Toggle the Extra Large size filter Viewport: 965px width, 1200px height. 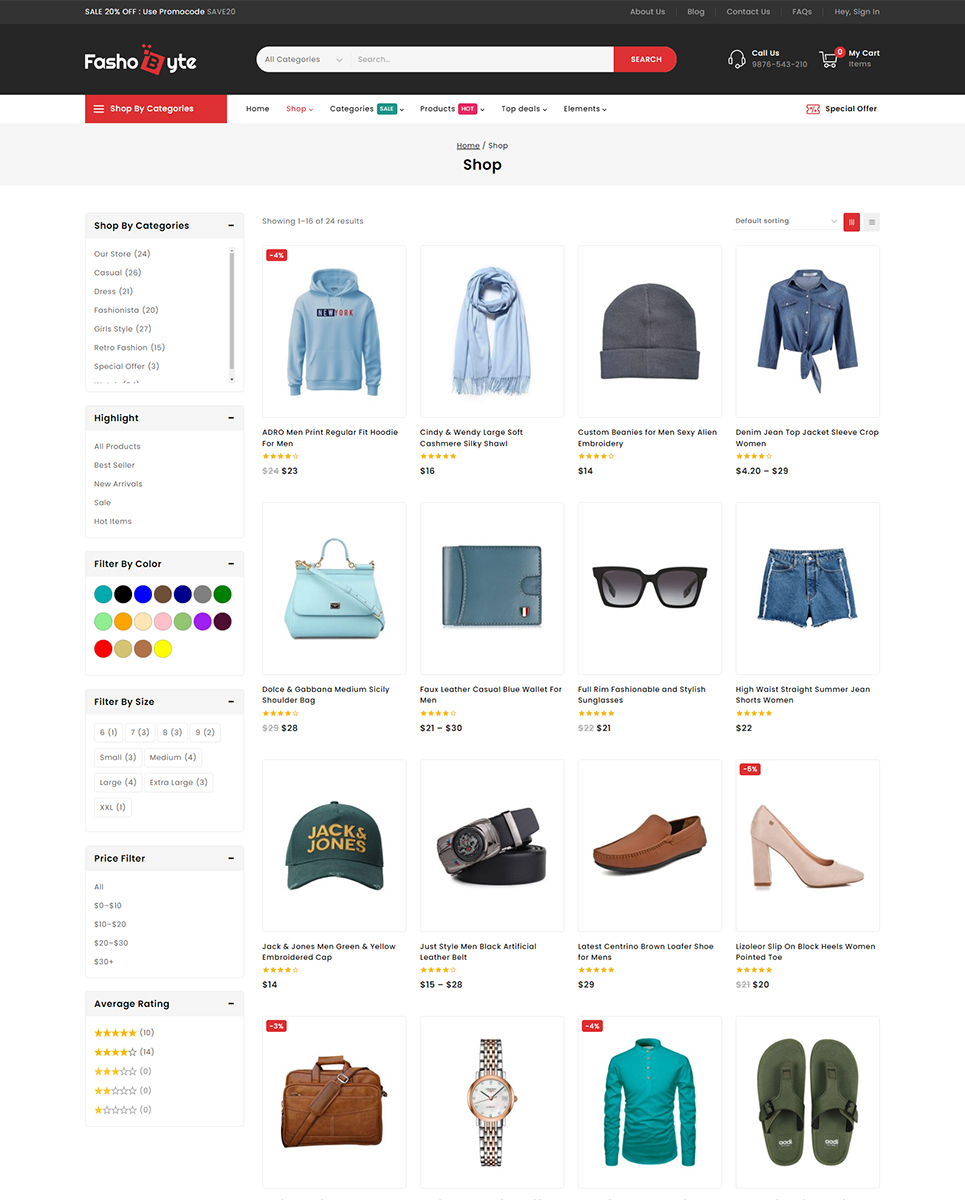coord(178,783)
